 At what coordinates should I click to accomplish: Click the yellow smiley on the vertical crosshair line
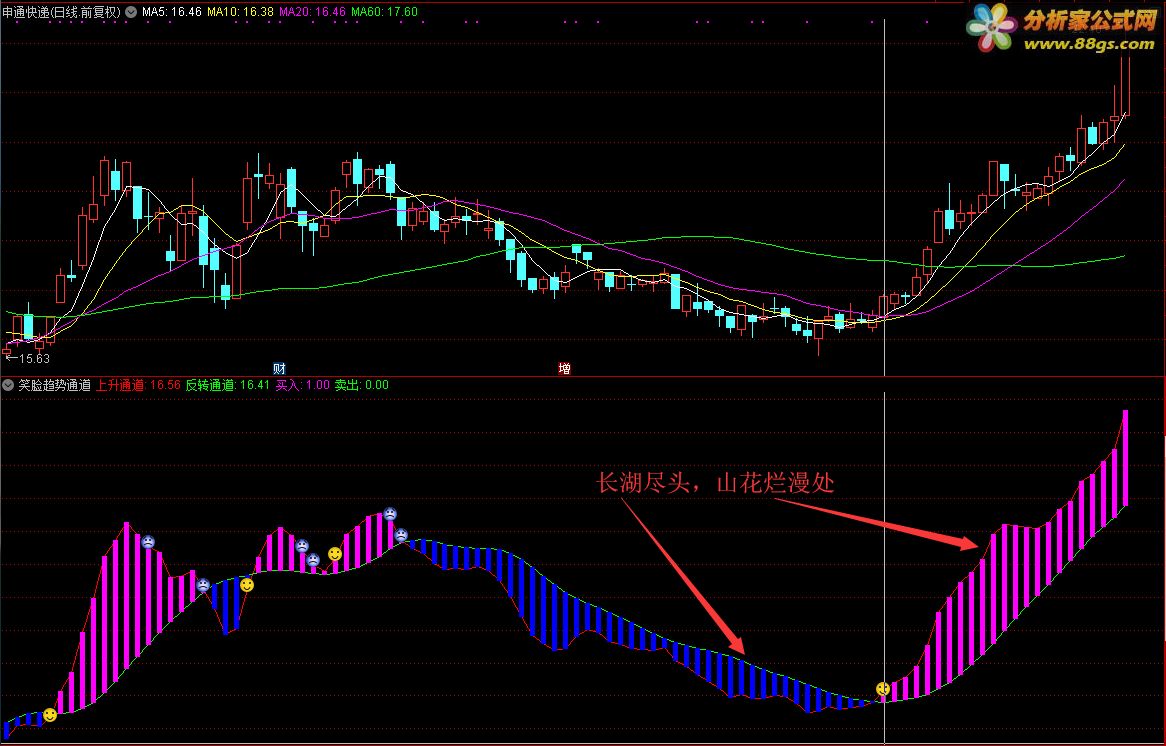tap(883, 689)
